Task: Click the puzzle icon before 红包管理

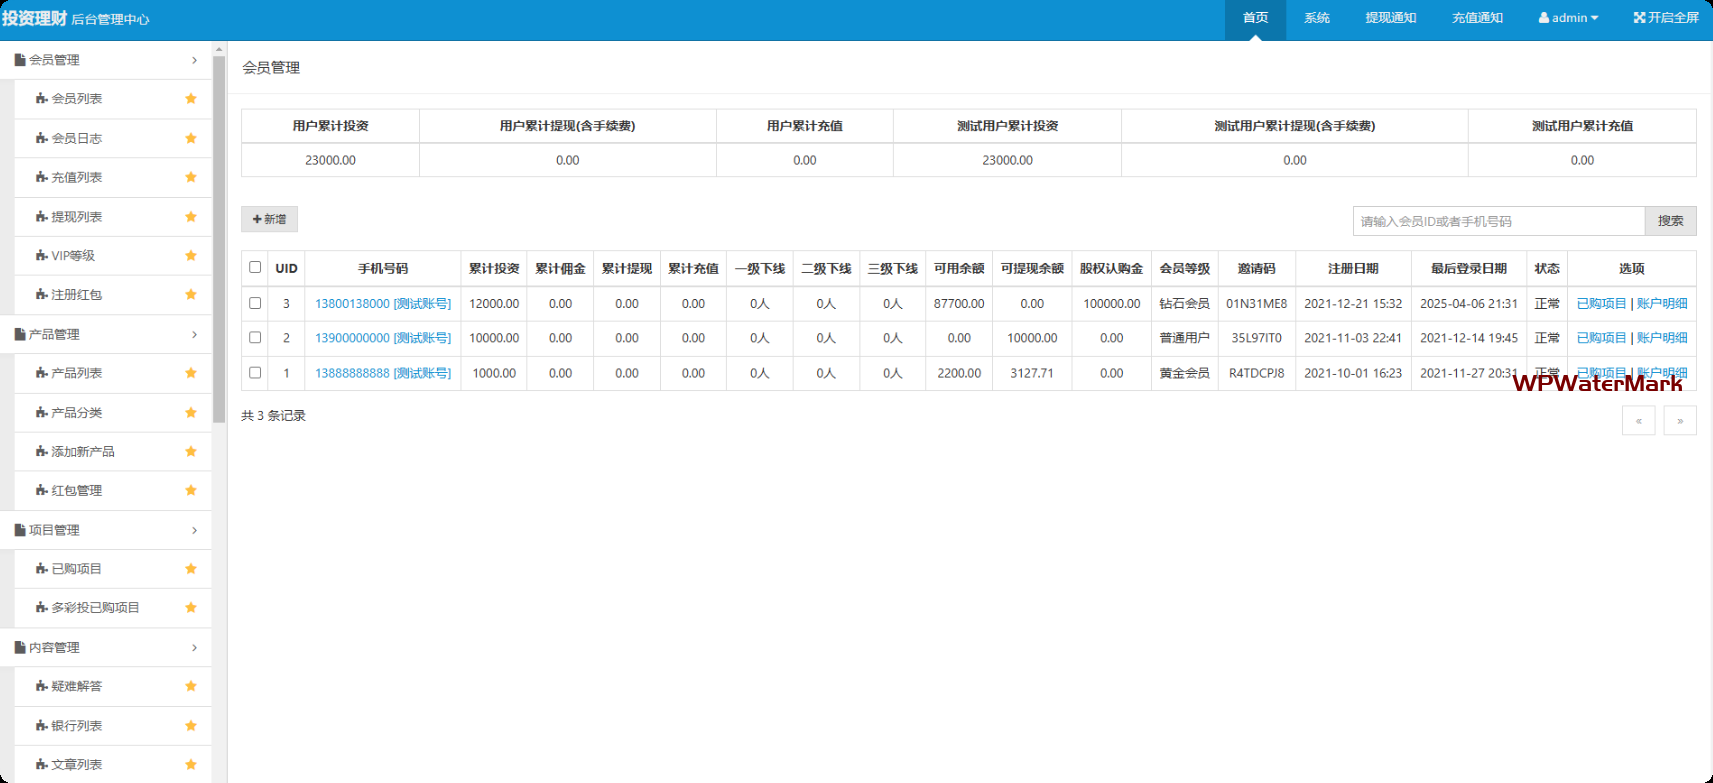Action: [42, 491]
